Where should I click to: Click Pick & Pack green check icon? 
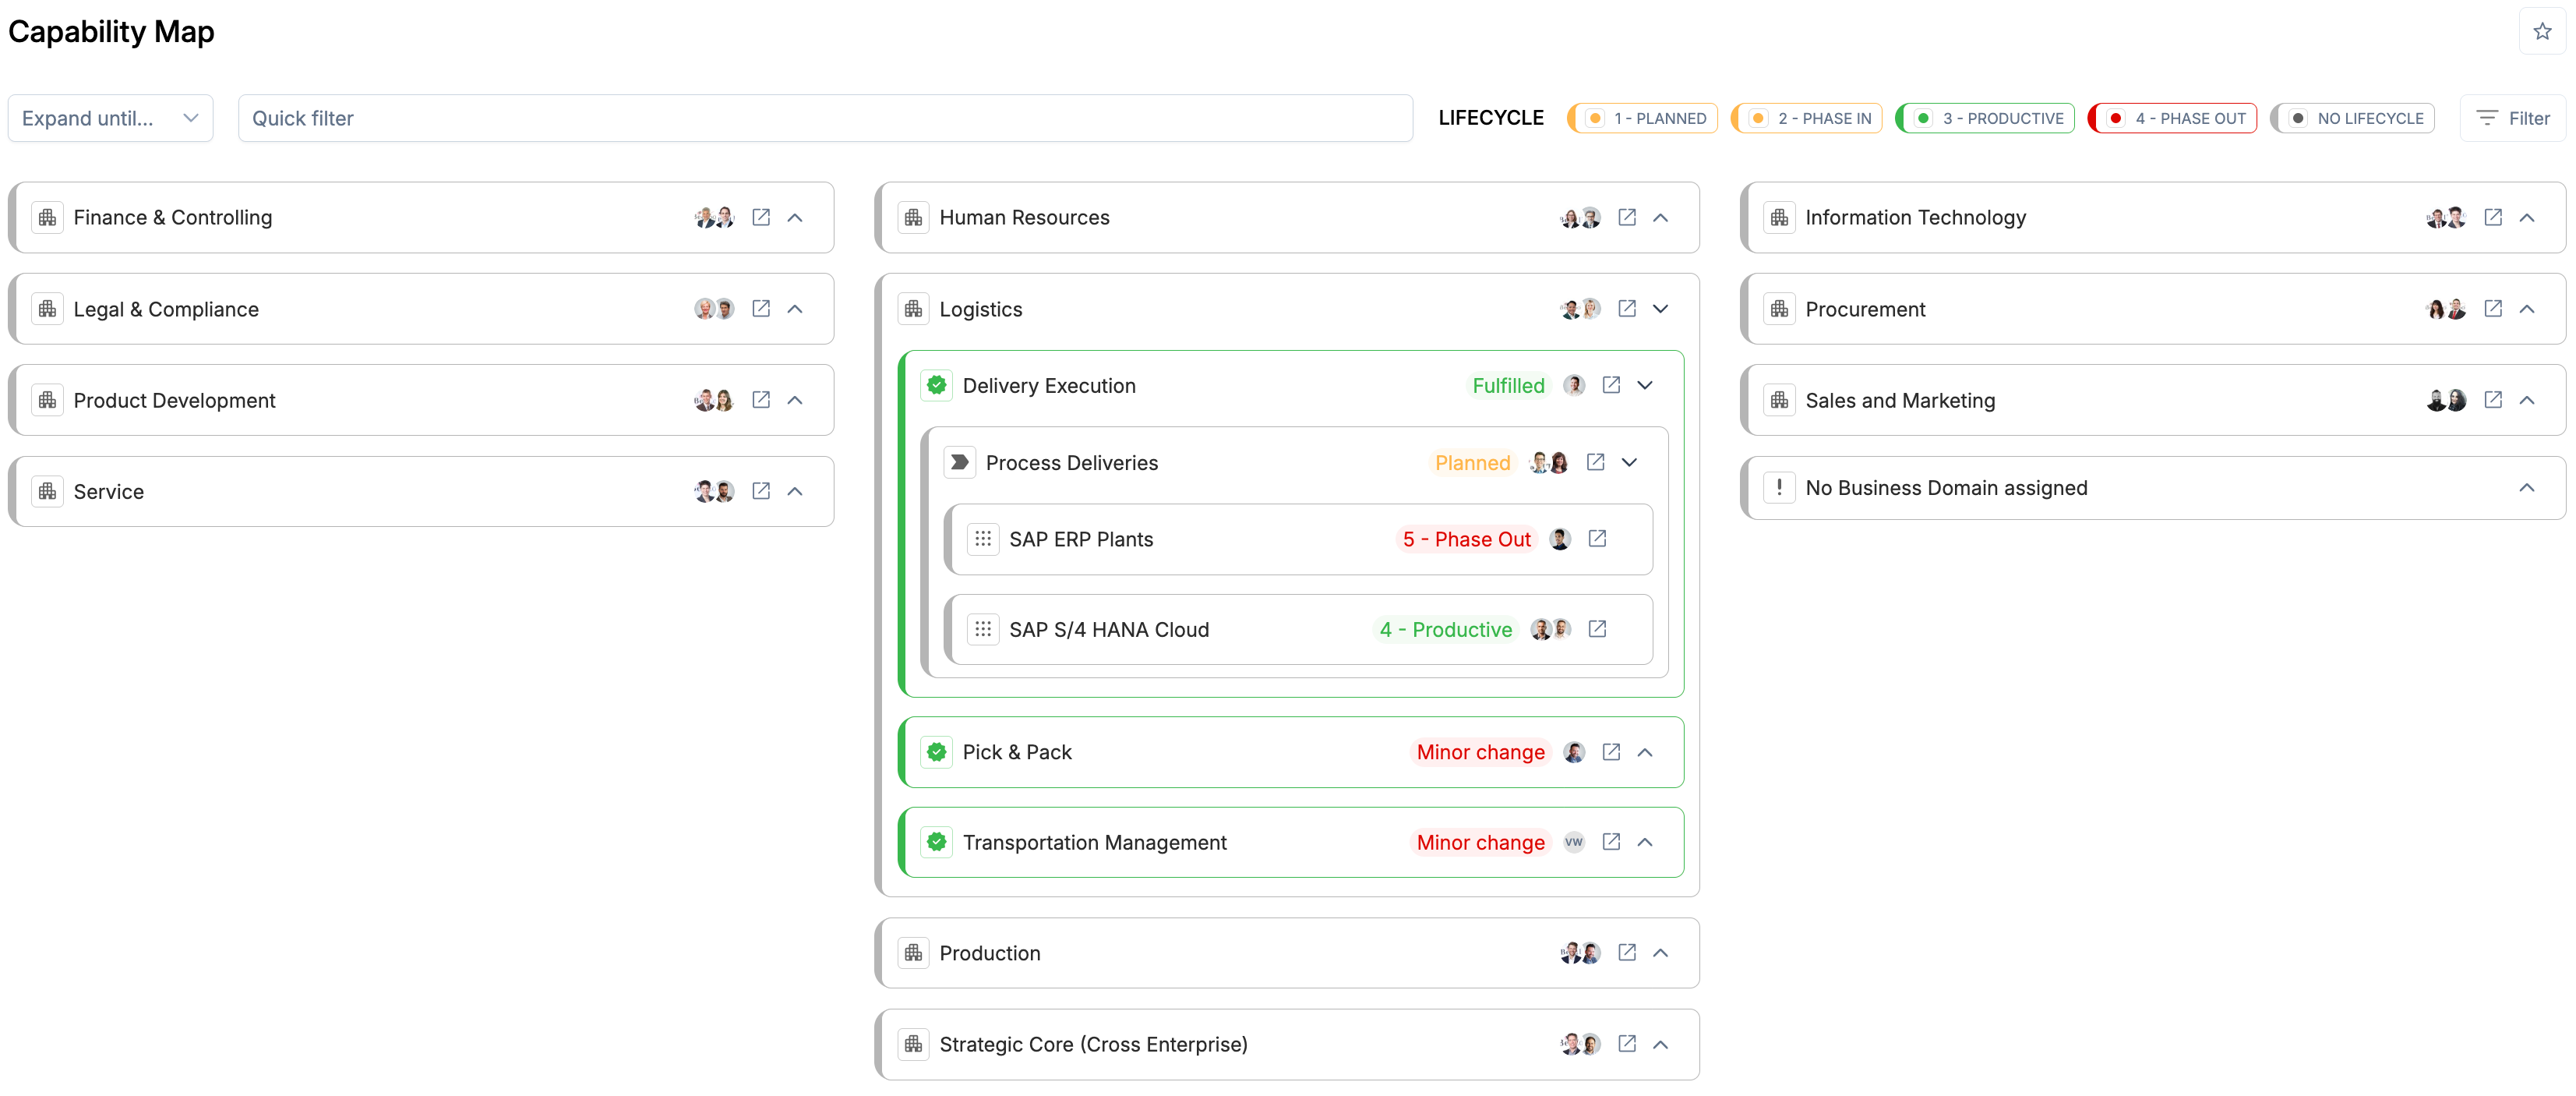pos(936,752)
